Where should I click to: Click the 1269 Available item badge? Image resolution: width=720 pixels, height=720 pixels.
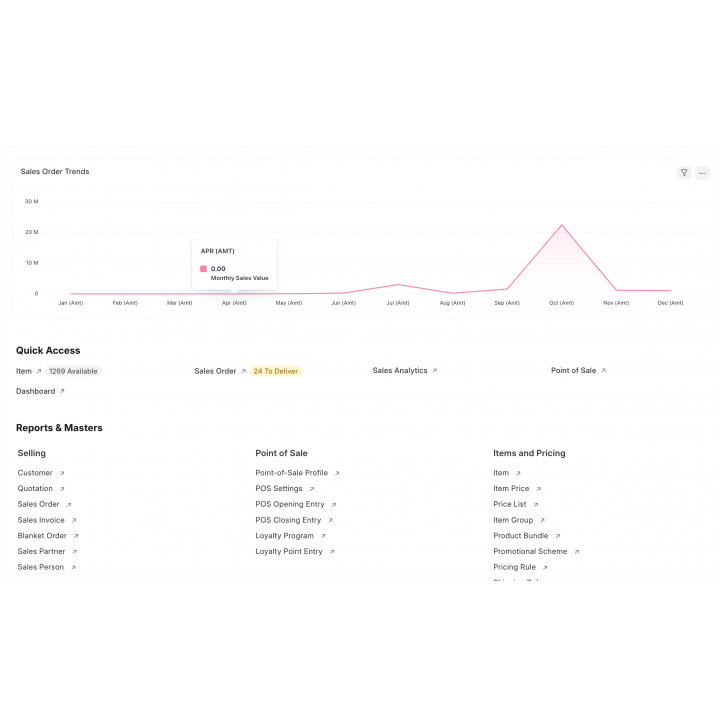[x=73, y=371]
